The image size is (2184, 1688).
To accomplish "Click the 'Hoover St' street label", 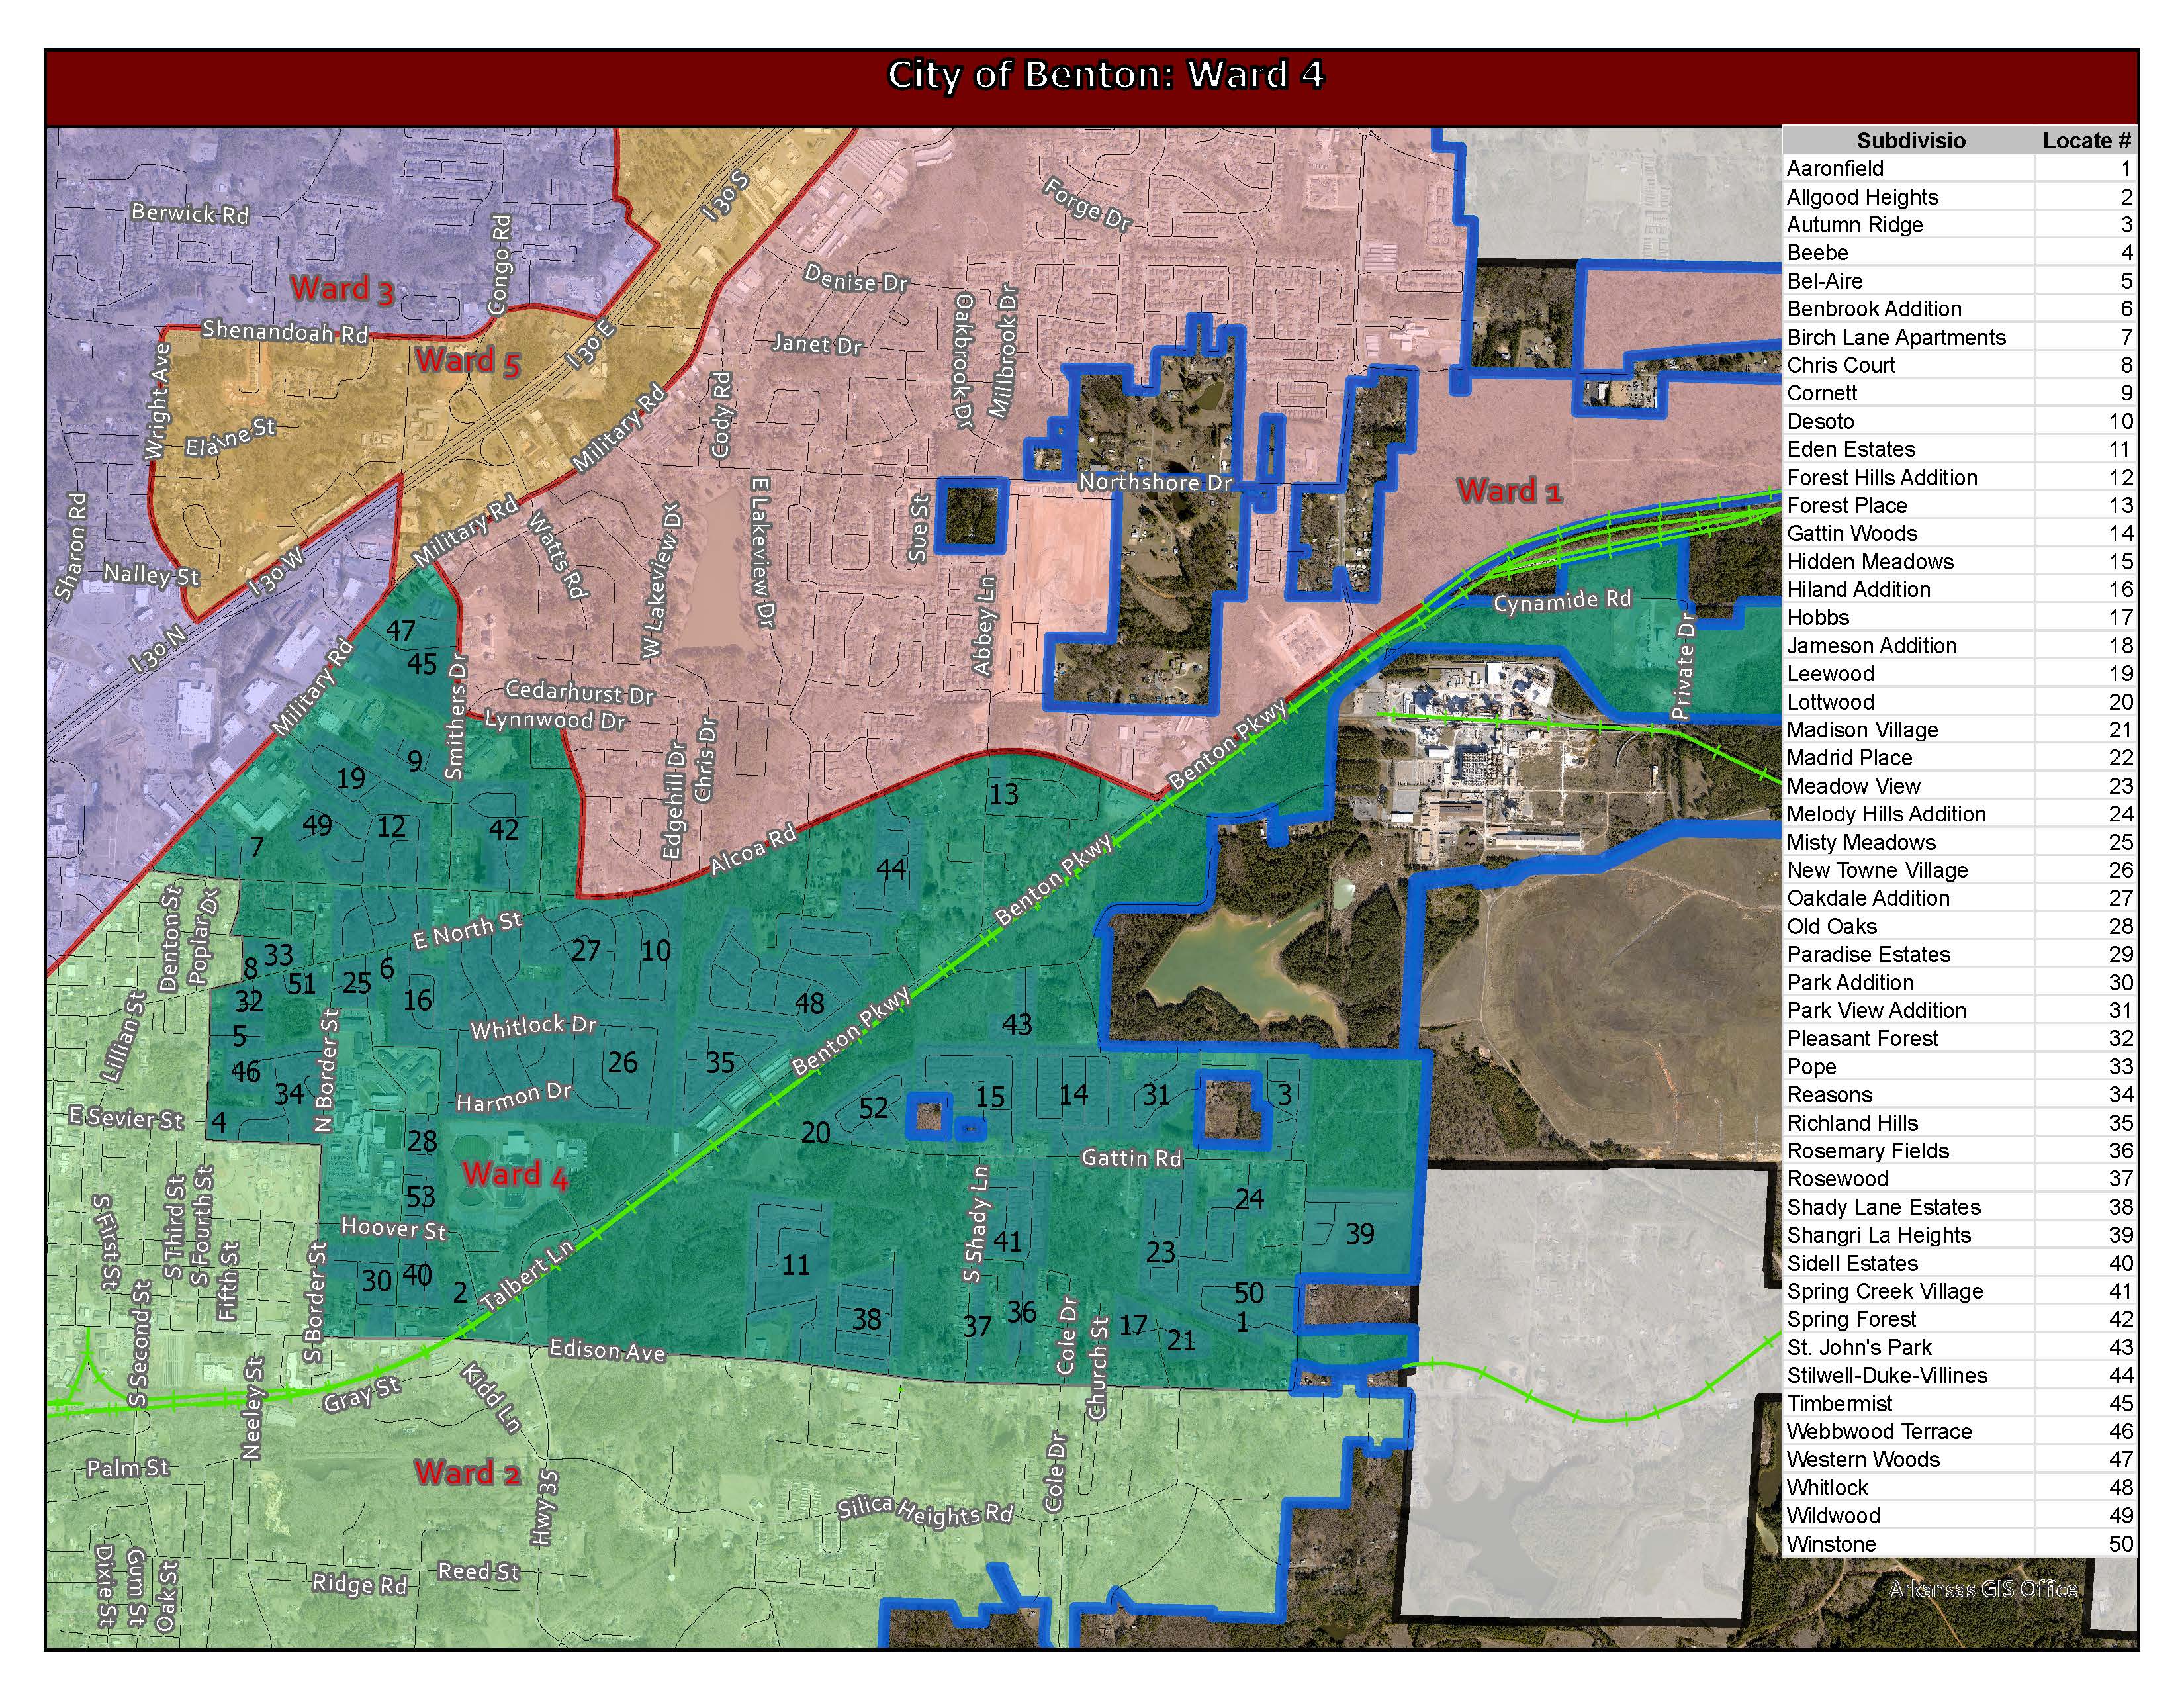I will [x=393, y=1228].
